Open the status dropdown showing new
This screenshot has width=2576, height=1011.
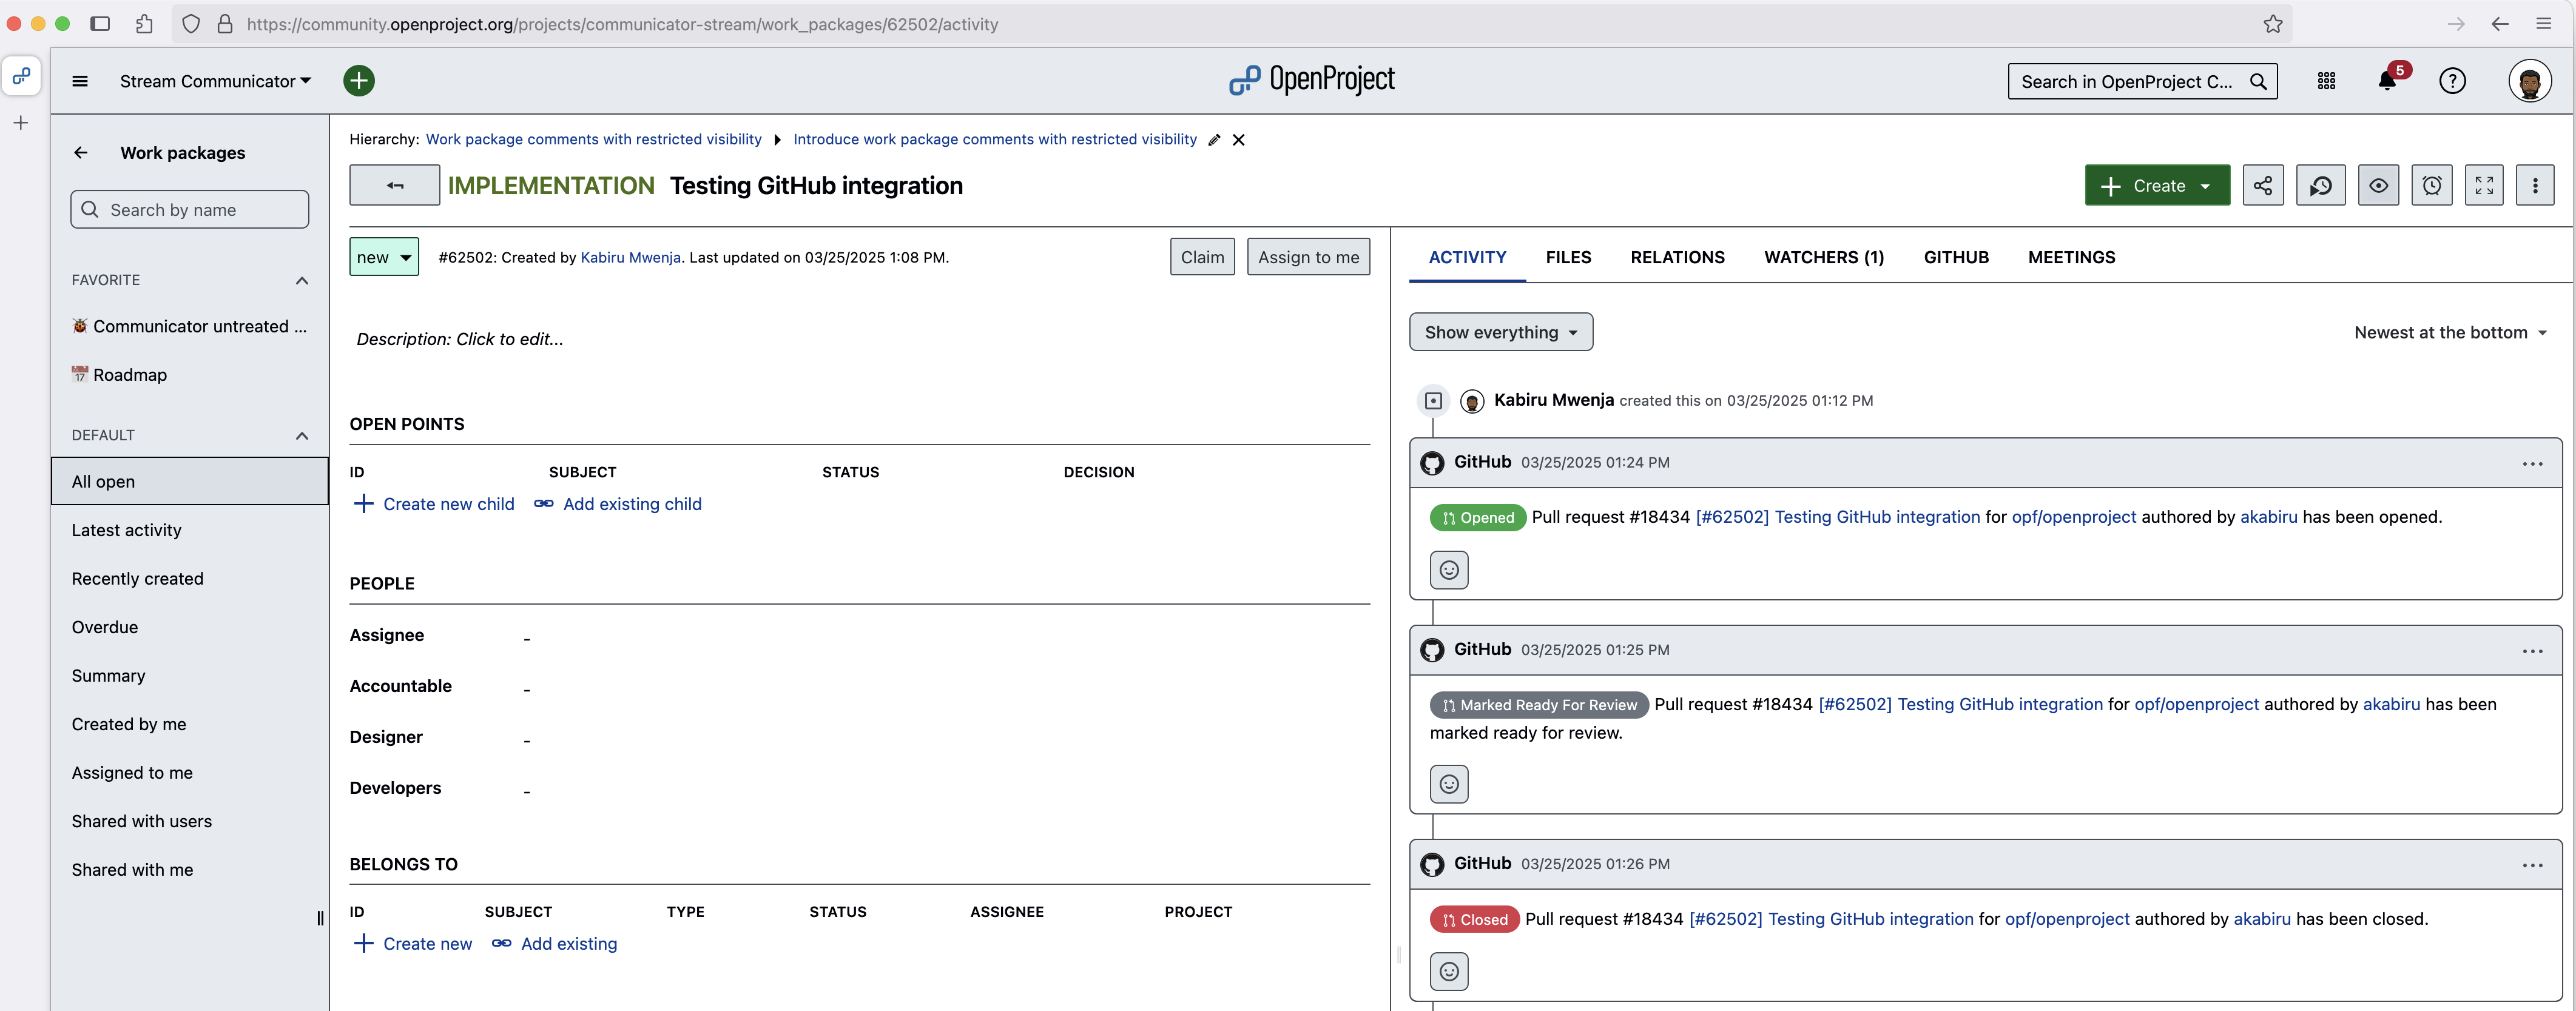coord(384,257)
